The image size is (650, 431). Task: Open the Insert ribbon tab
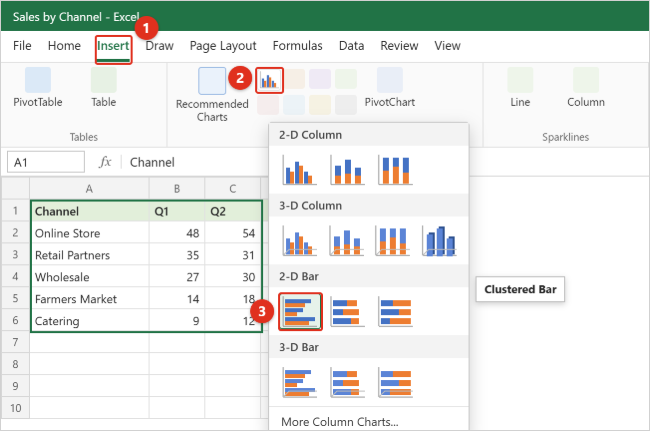coord(113,46)
